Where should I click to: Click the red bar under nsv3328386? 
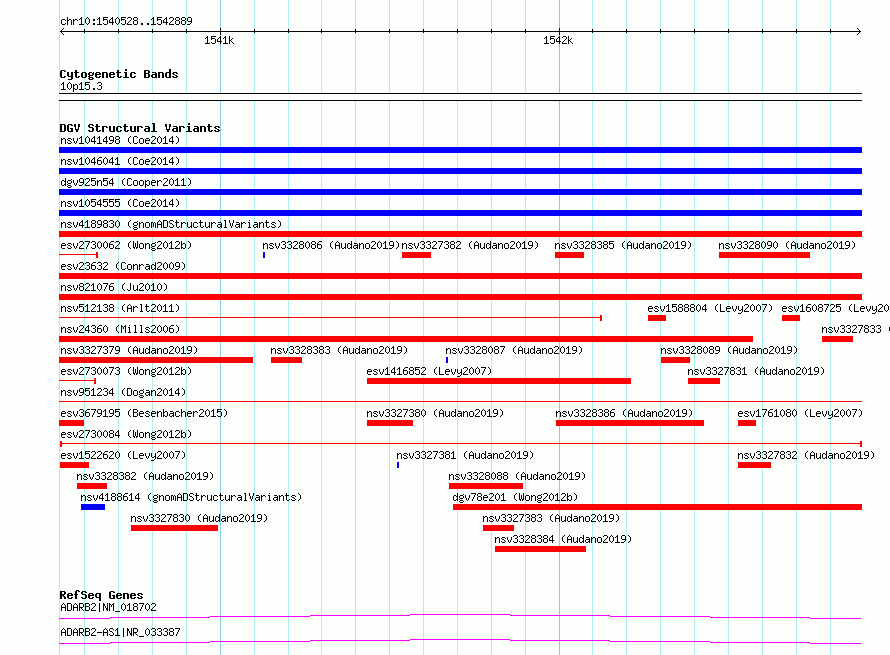coord(630,423)
